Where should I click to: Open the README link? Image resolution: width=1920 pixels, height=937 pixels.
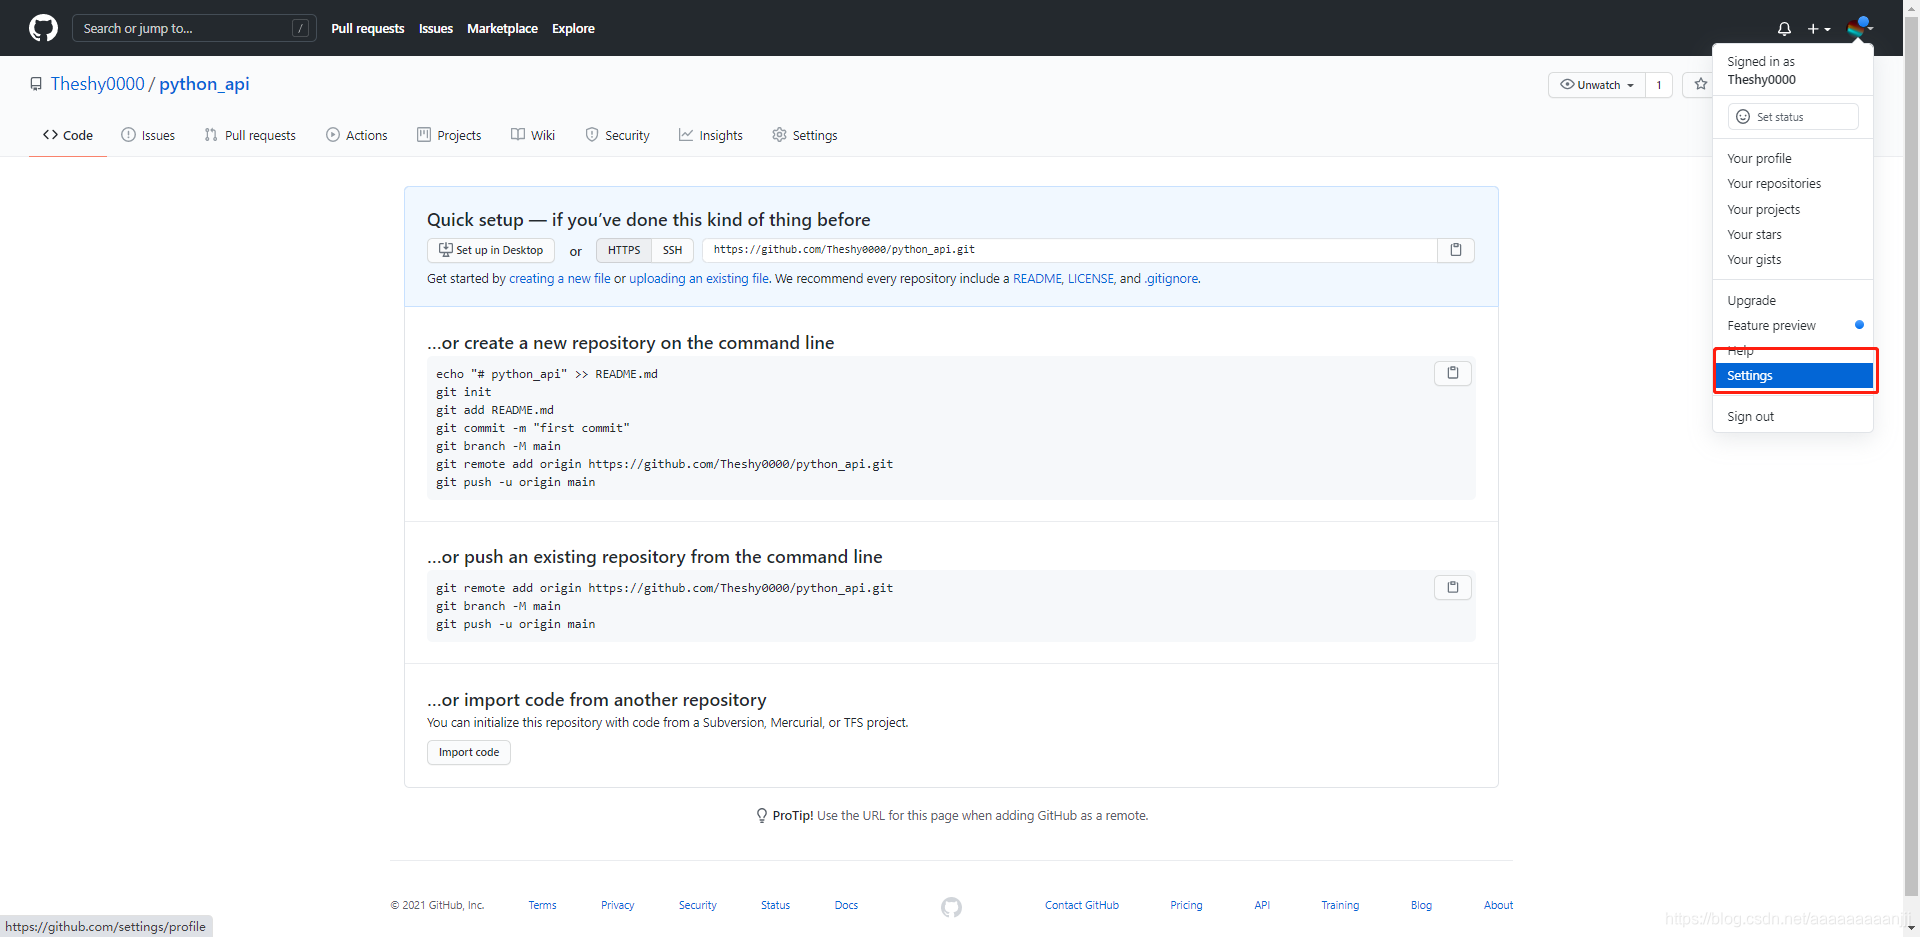(1037, 279)
